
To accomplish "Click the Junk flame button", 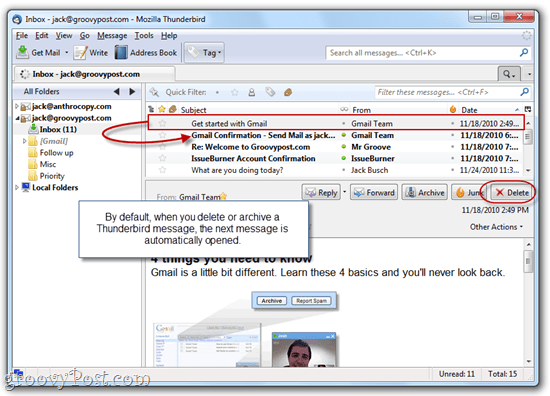I will [x=468, y=192].
